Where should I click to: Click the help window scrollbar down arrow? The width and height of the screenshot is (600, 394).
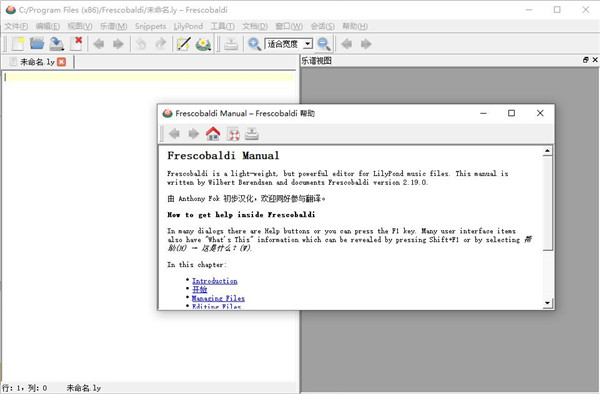548,304
